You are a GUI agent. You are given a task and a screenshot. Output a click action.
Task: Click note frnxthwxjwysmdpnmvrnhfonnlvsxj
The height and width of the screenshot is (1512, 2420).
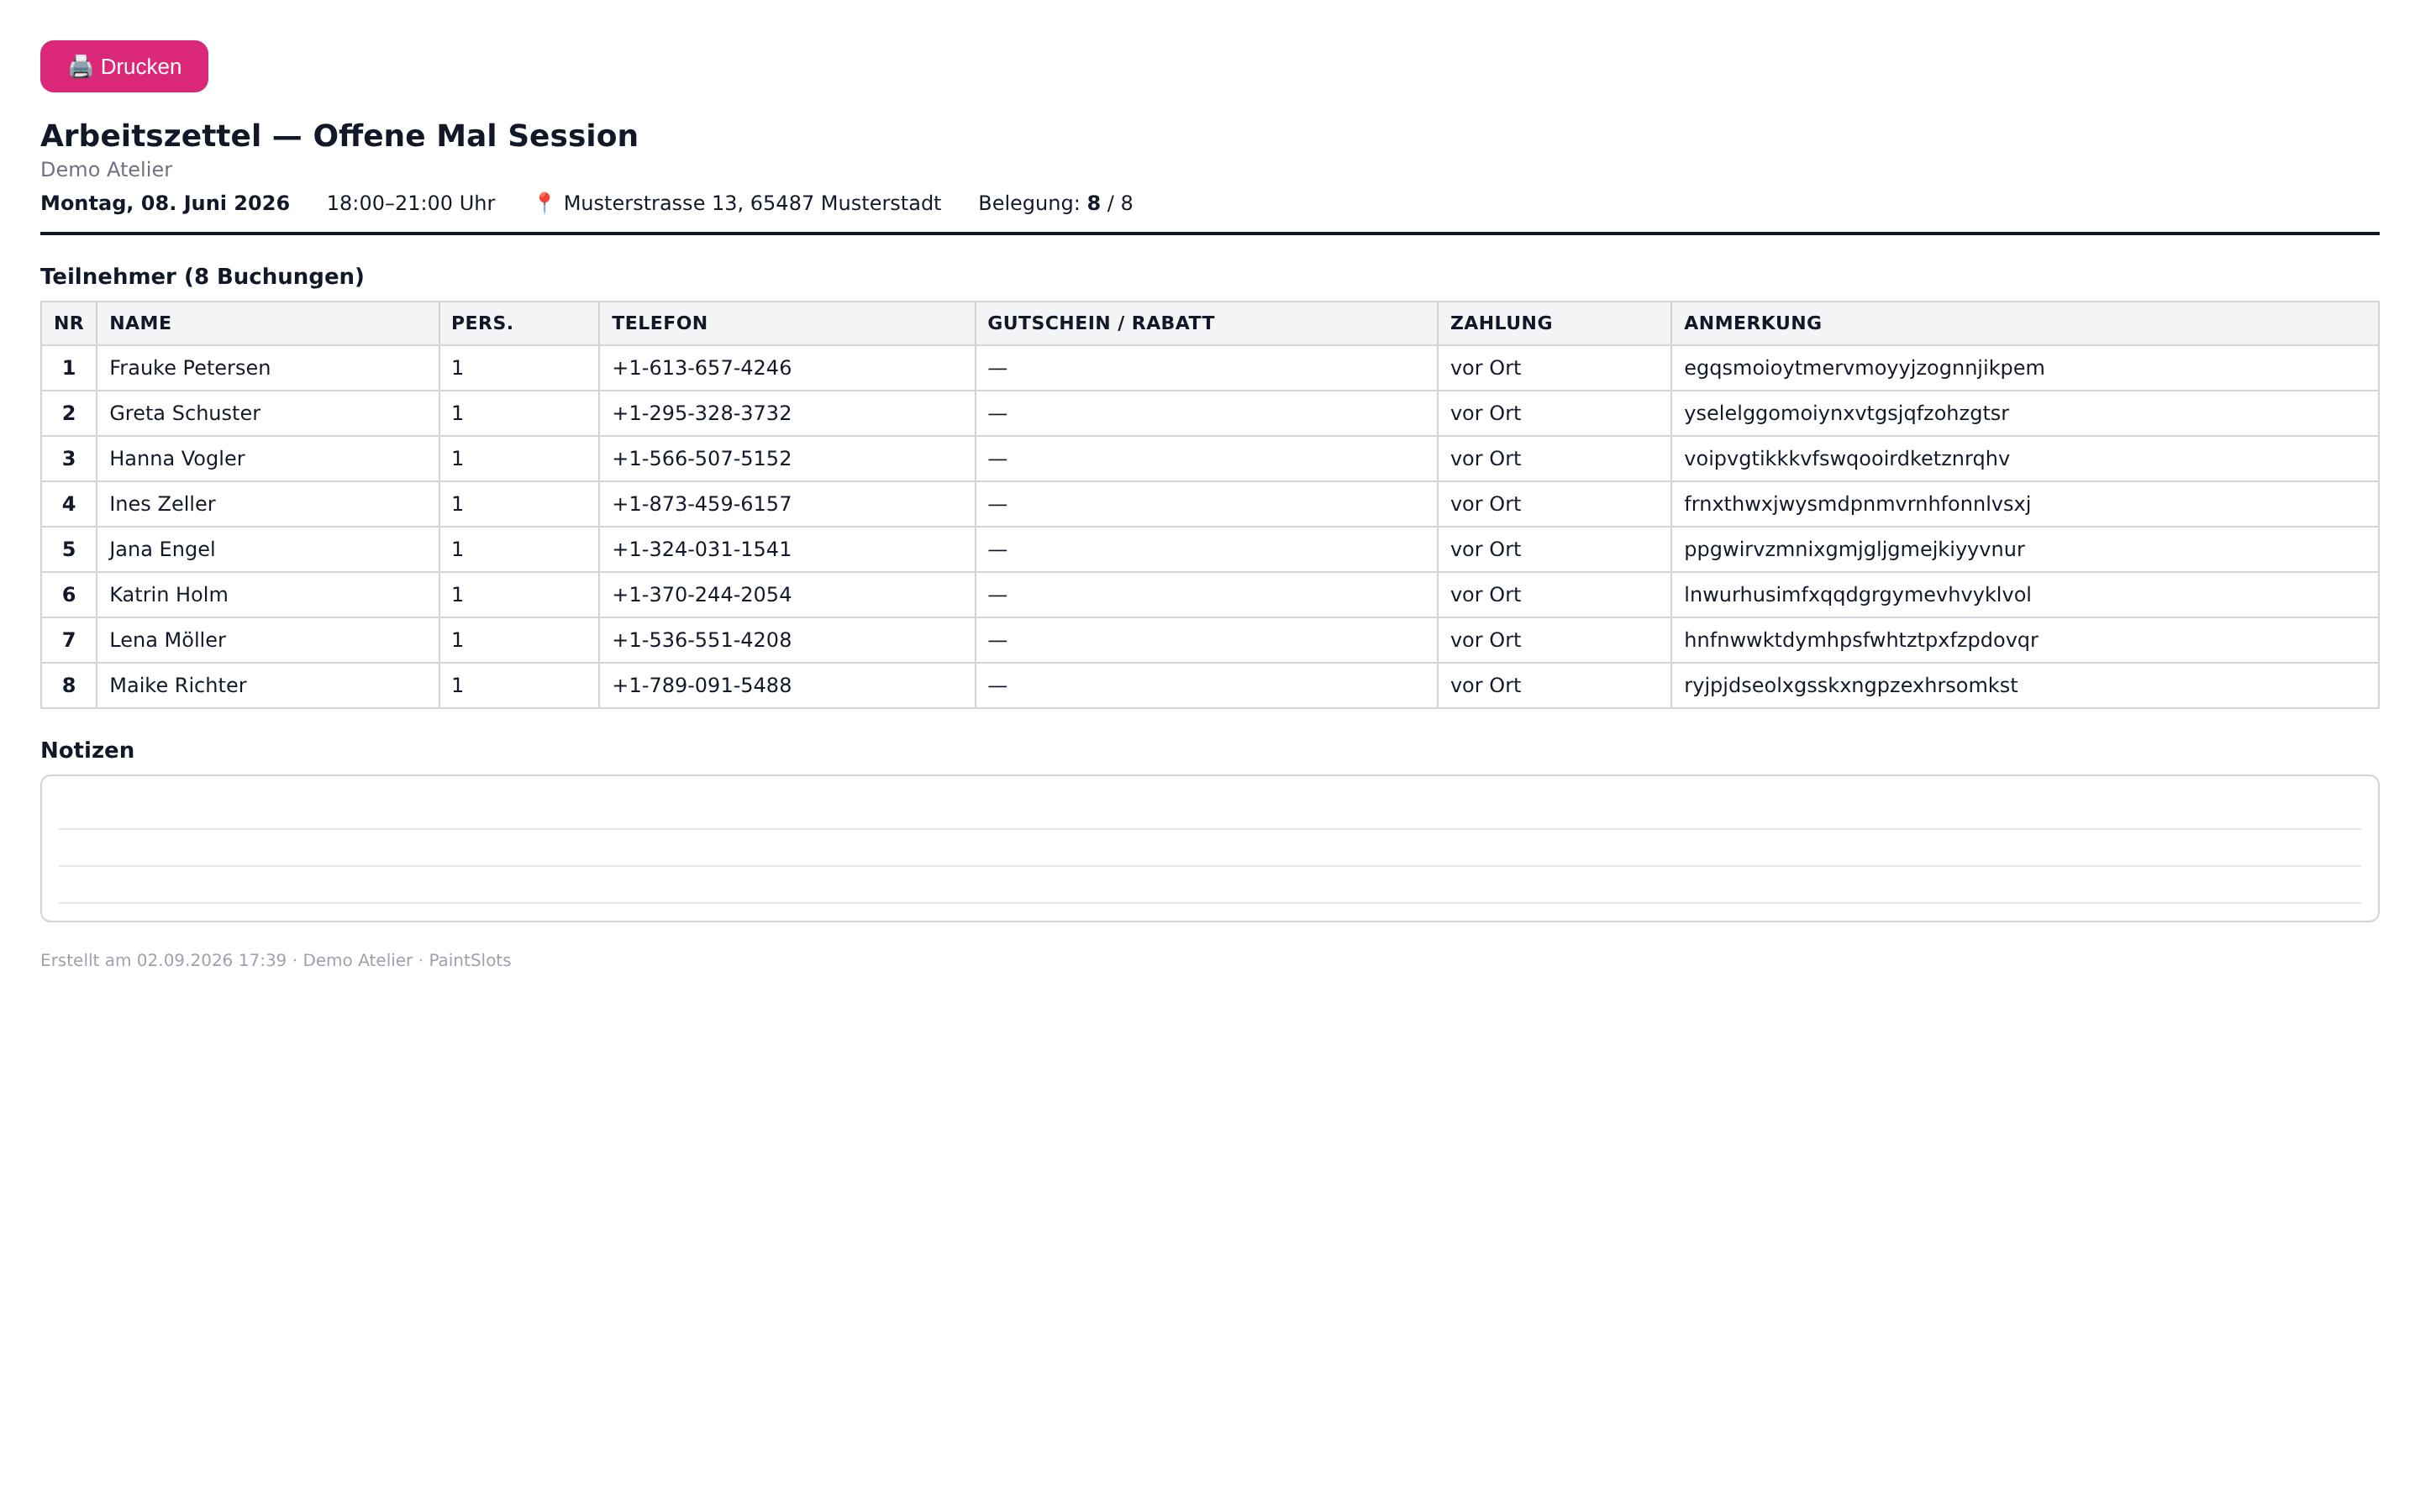click(x=1857, y=504)
